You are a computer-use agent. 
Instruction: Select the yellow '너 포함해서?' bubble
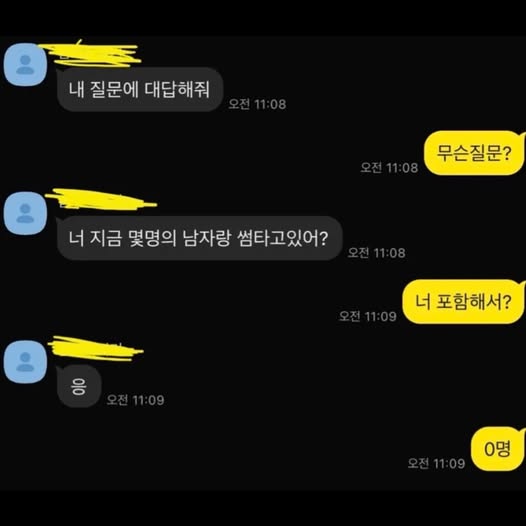[464, 302]
